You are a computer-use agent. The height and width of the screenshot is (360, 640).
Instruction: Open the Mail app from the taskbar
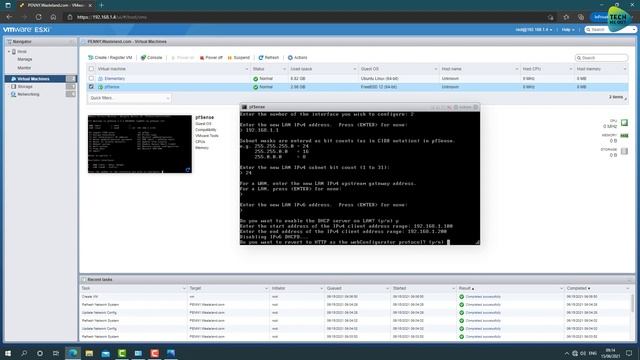pos(105,353)
